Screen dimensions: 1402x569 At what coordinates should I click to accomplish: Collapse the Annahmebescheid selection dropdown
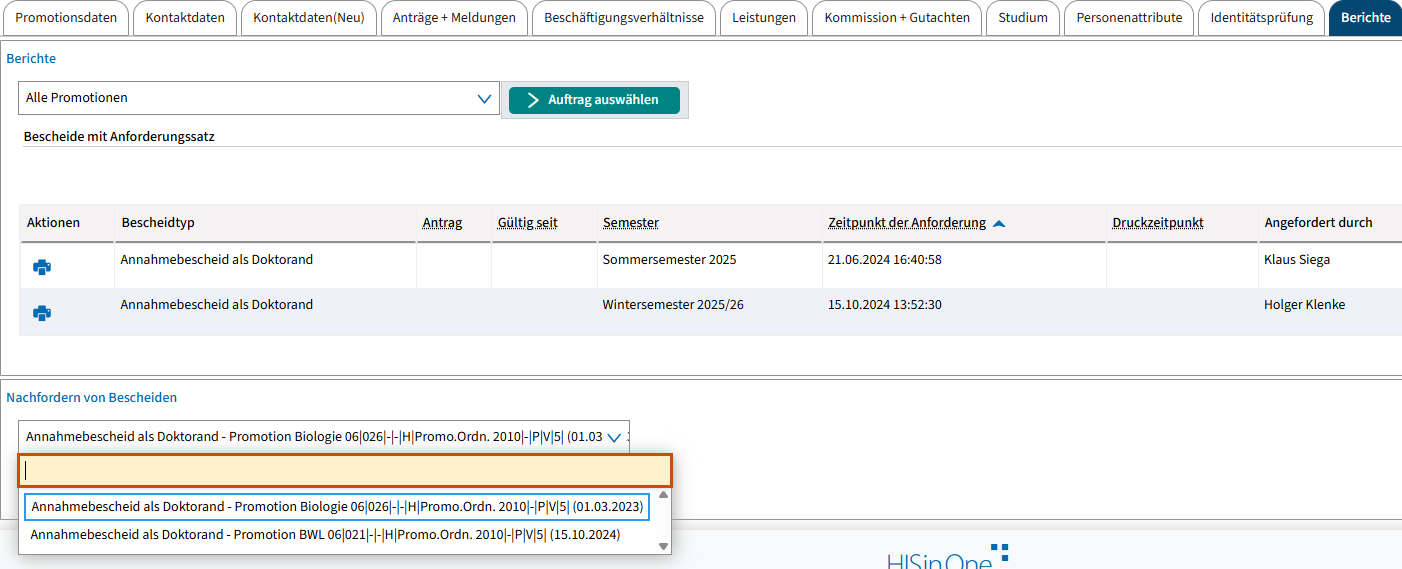[614, 437]
